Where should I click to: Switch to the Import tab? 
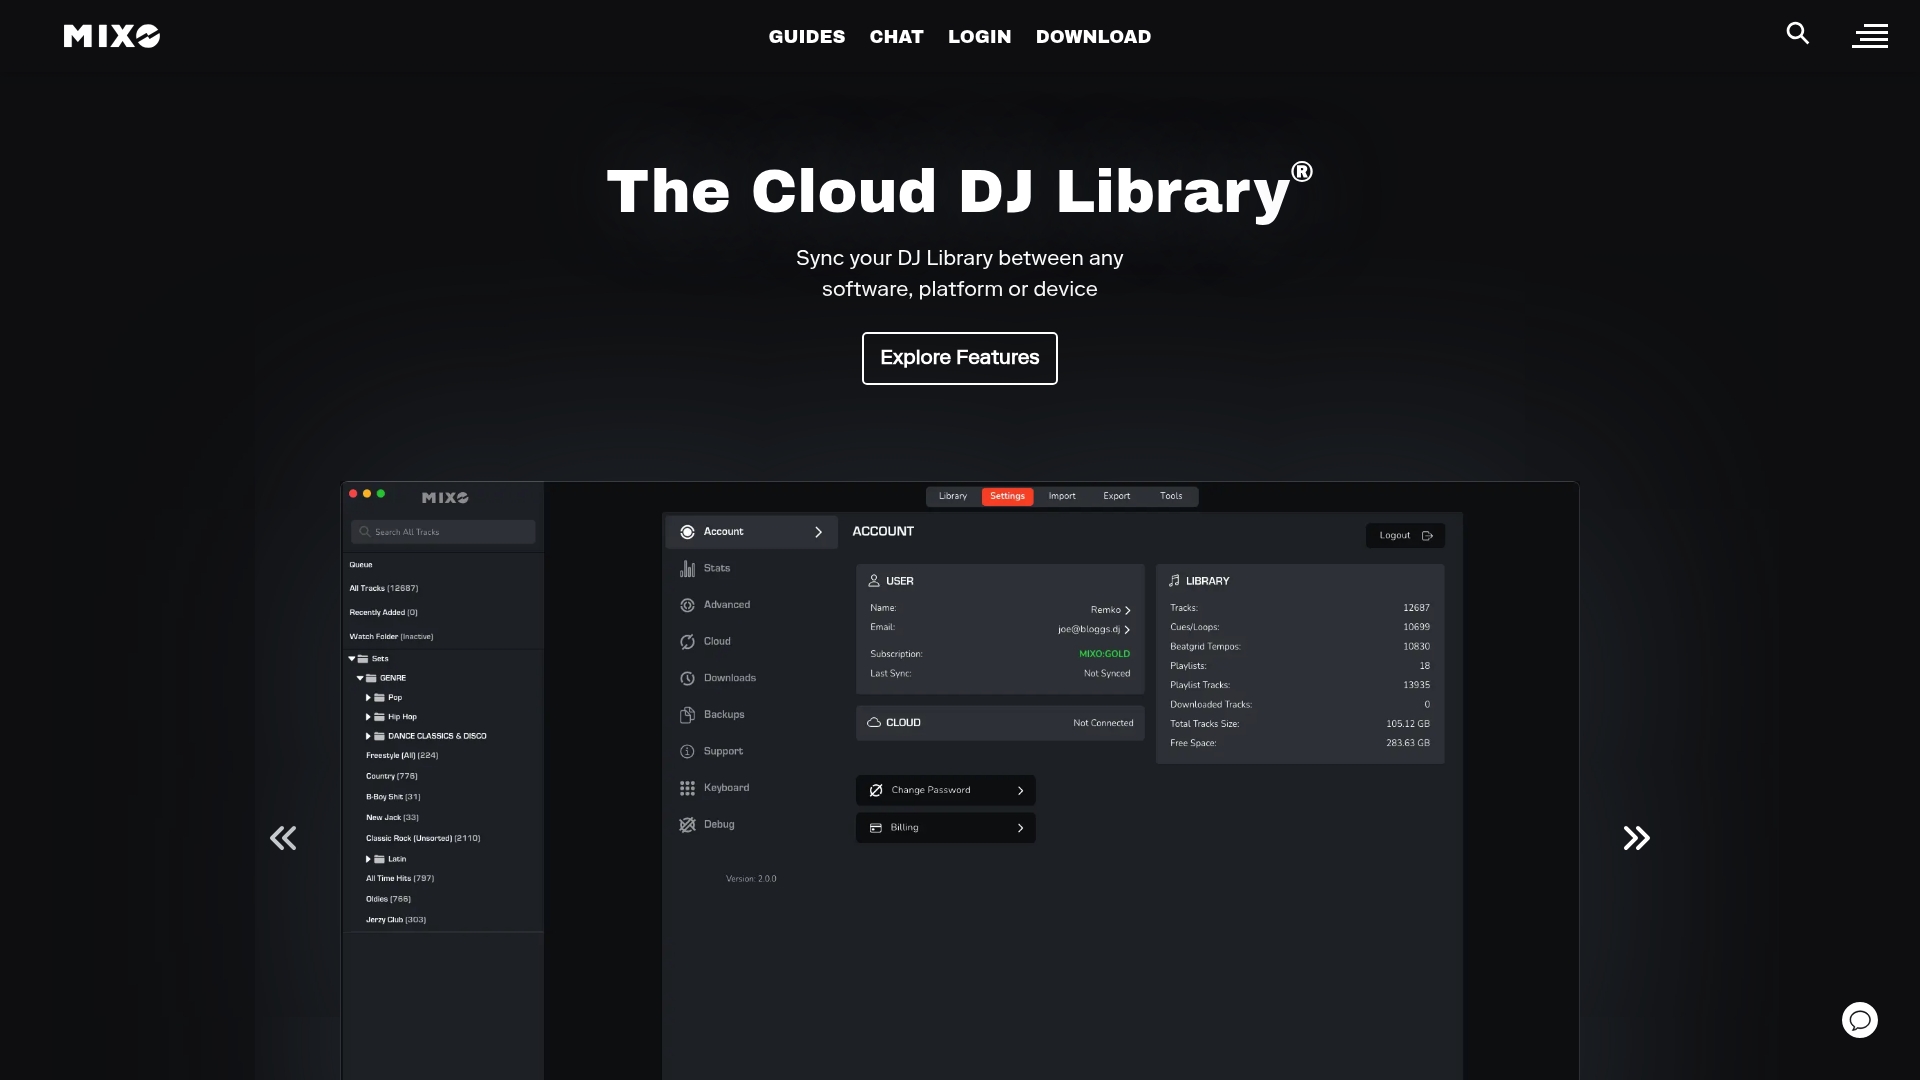tap(1062, 496)
